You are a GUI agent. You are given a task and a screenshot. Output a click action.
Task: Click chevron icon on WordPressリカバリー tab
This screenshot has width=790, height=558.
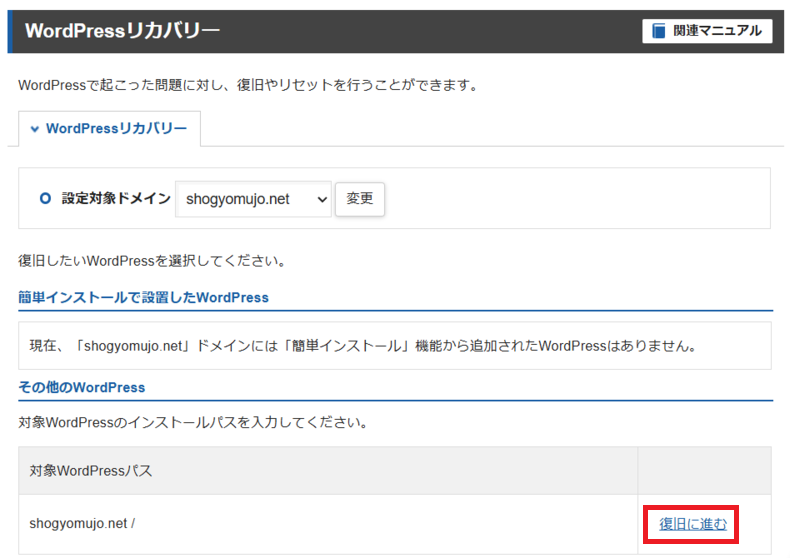pos(35,129)
